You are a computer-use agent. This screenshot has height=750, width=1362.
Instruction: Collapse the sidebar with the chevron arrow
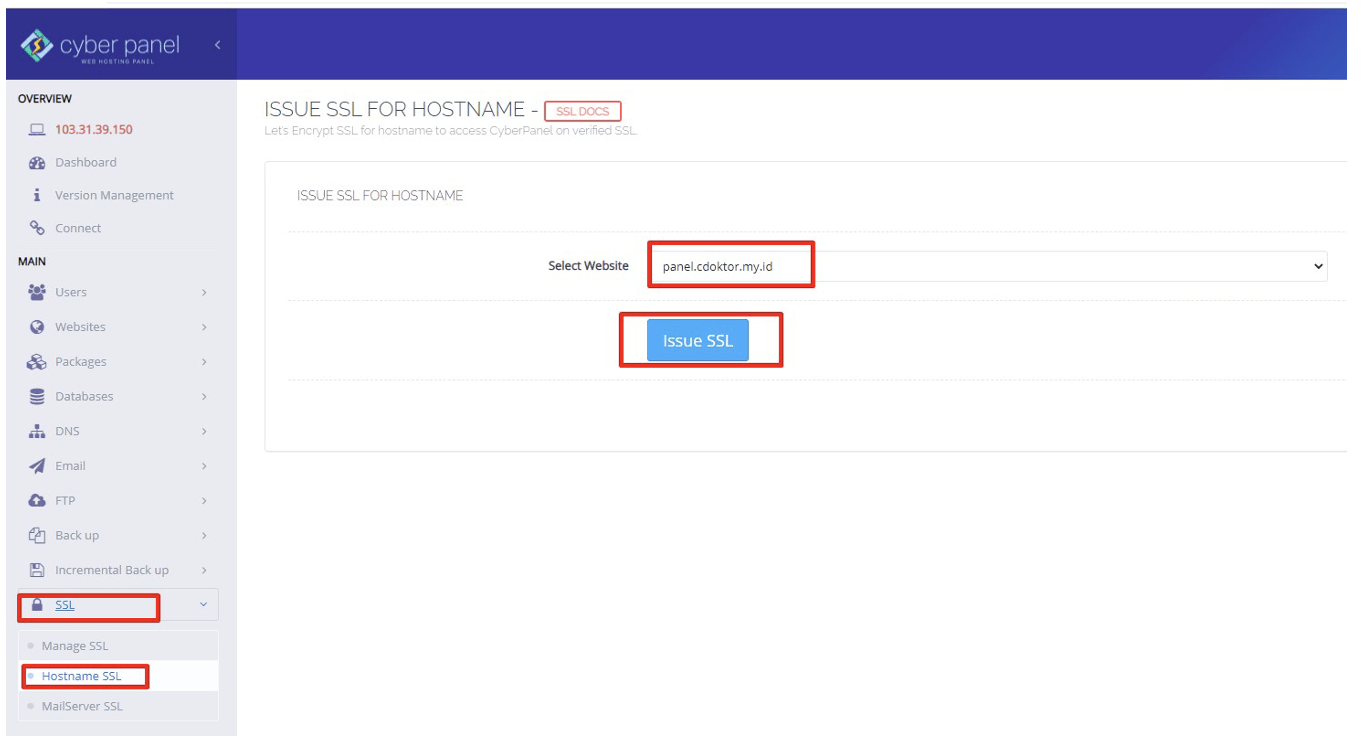pos(218,44)
